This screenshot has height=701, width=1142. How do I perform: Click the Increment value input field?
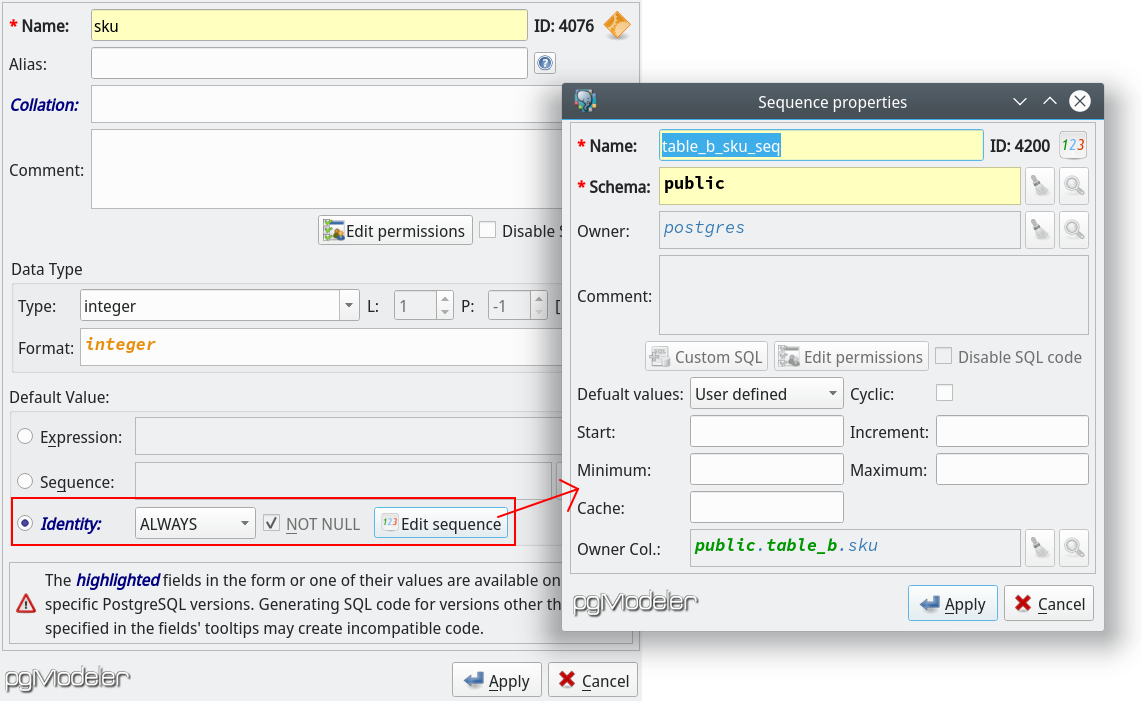click(1012, 431)
